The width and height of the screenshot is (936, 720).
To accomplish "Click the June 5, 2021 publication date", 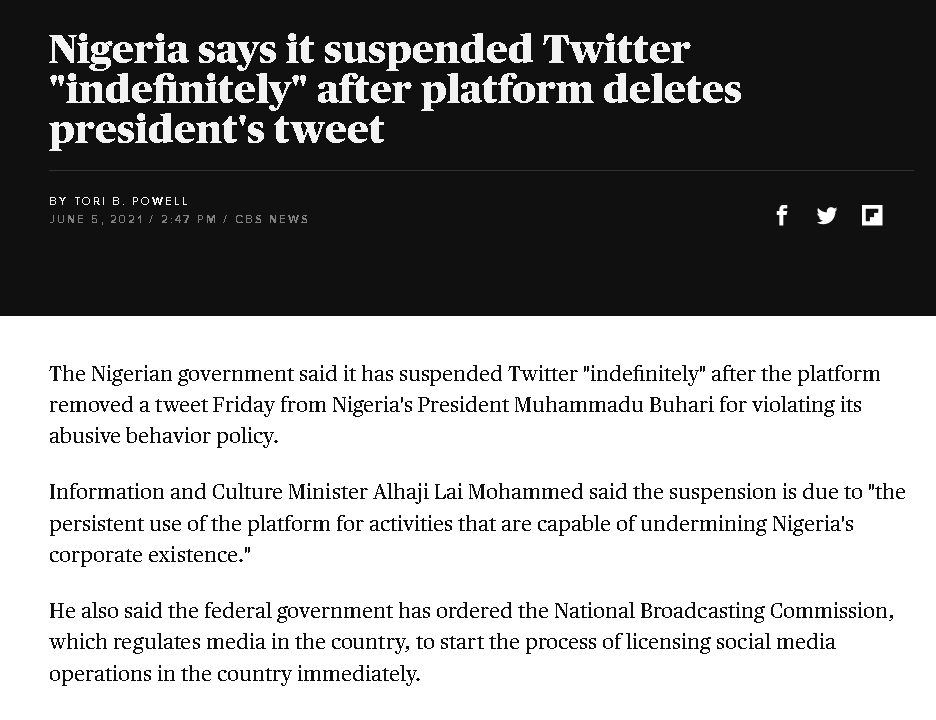I will click(x=97, y=219).
